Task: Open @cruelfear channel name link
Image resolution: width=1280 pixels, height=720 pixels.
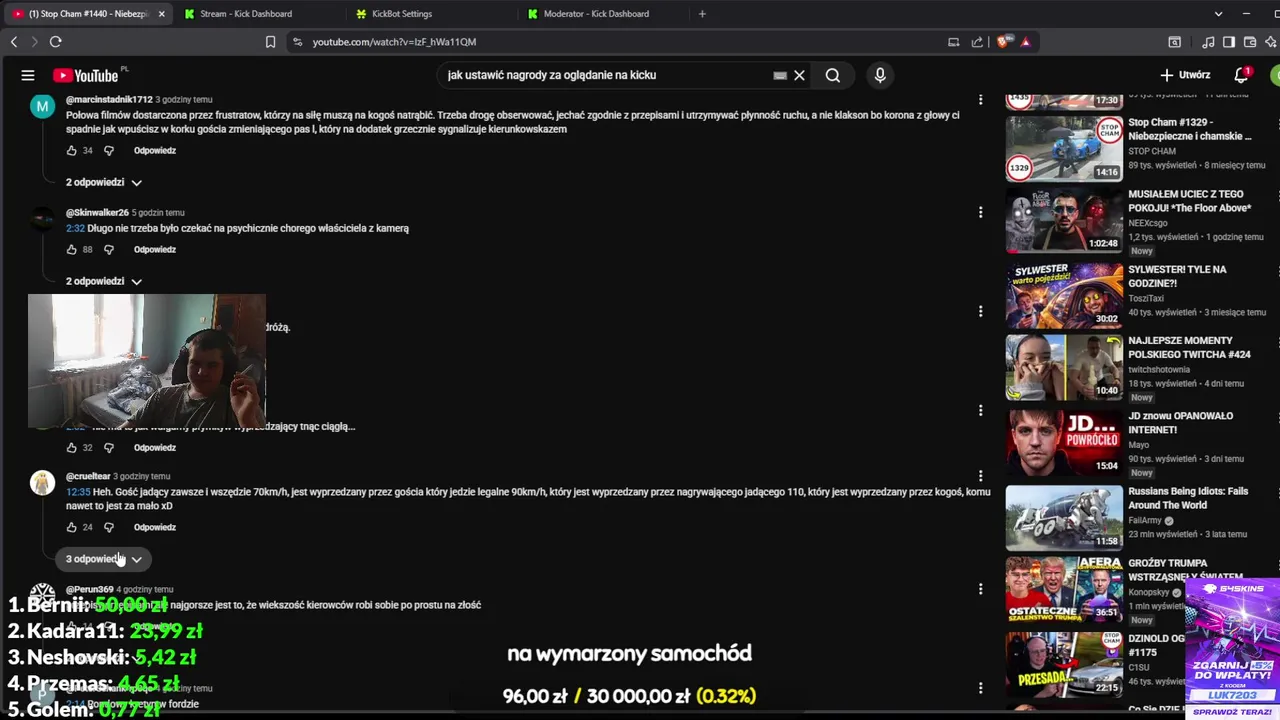Action: [x=88, y=476]
